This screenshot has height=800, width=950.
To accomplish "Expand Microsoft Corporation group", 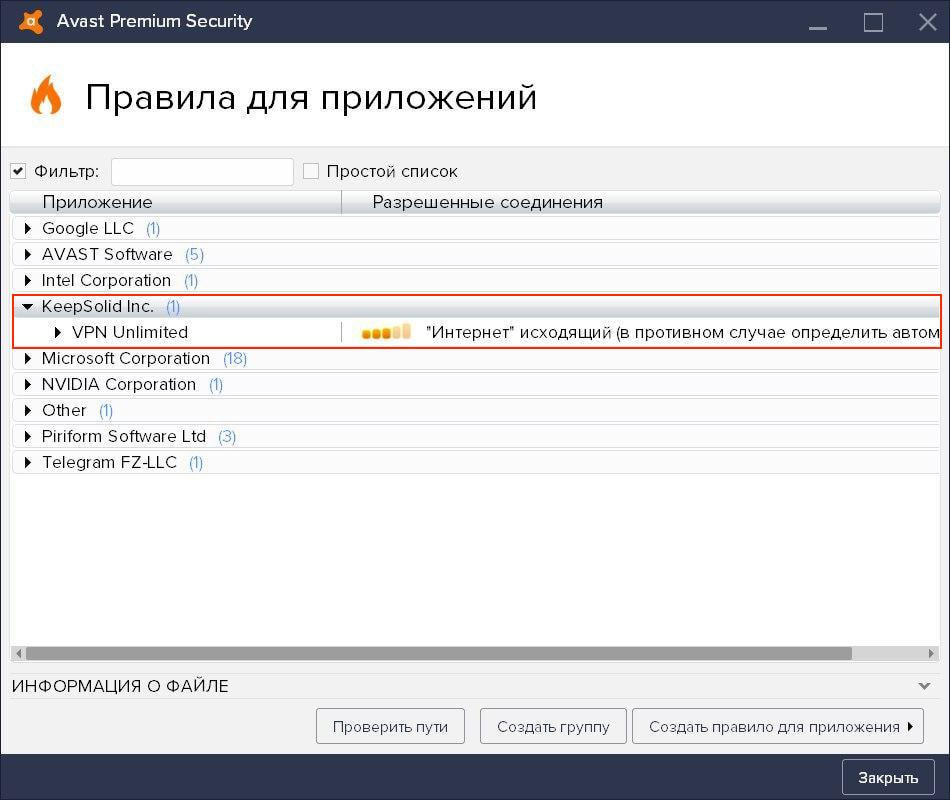I will [x=28, y=359].
